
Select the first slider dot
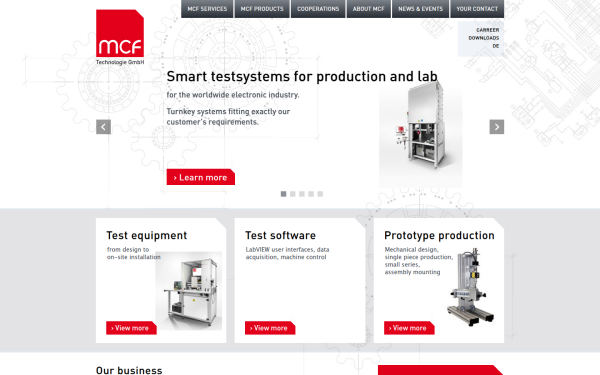click(284, 194)
